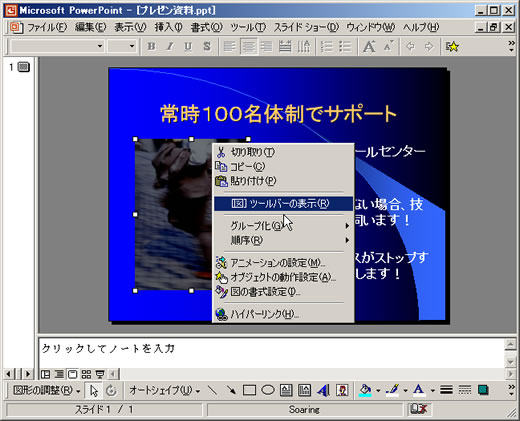Viewport: 520px width, 421px height.
Task: Click the Promote left arrow button
Action: (x=410, y=46)
